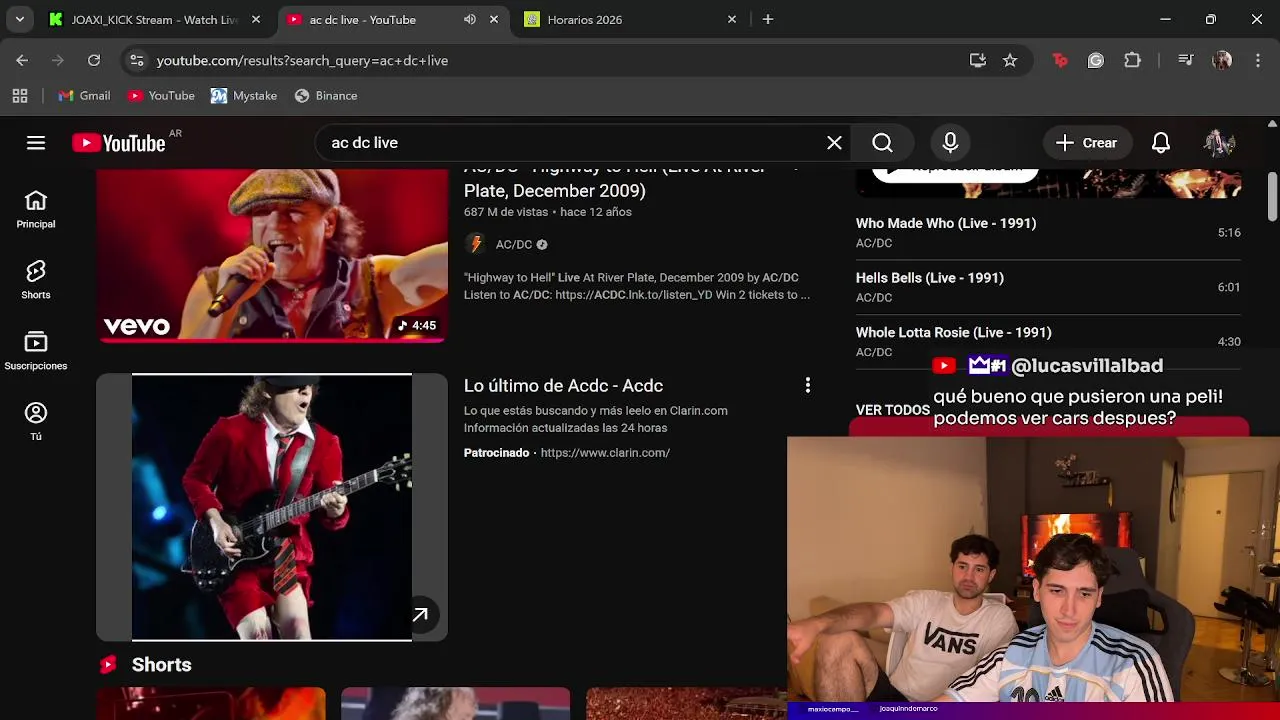This screenshot has width=1280, height=720.
Task: Clear the search box with X
Action: pyautogui.click(x=834, y=143)
